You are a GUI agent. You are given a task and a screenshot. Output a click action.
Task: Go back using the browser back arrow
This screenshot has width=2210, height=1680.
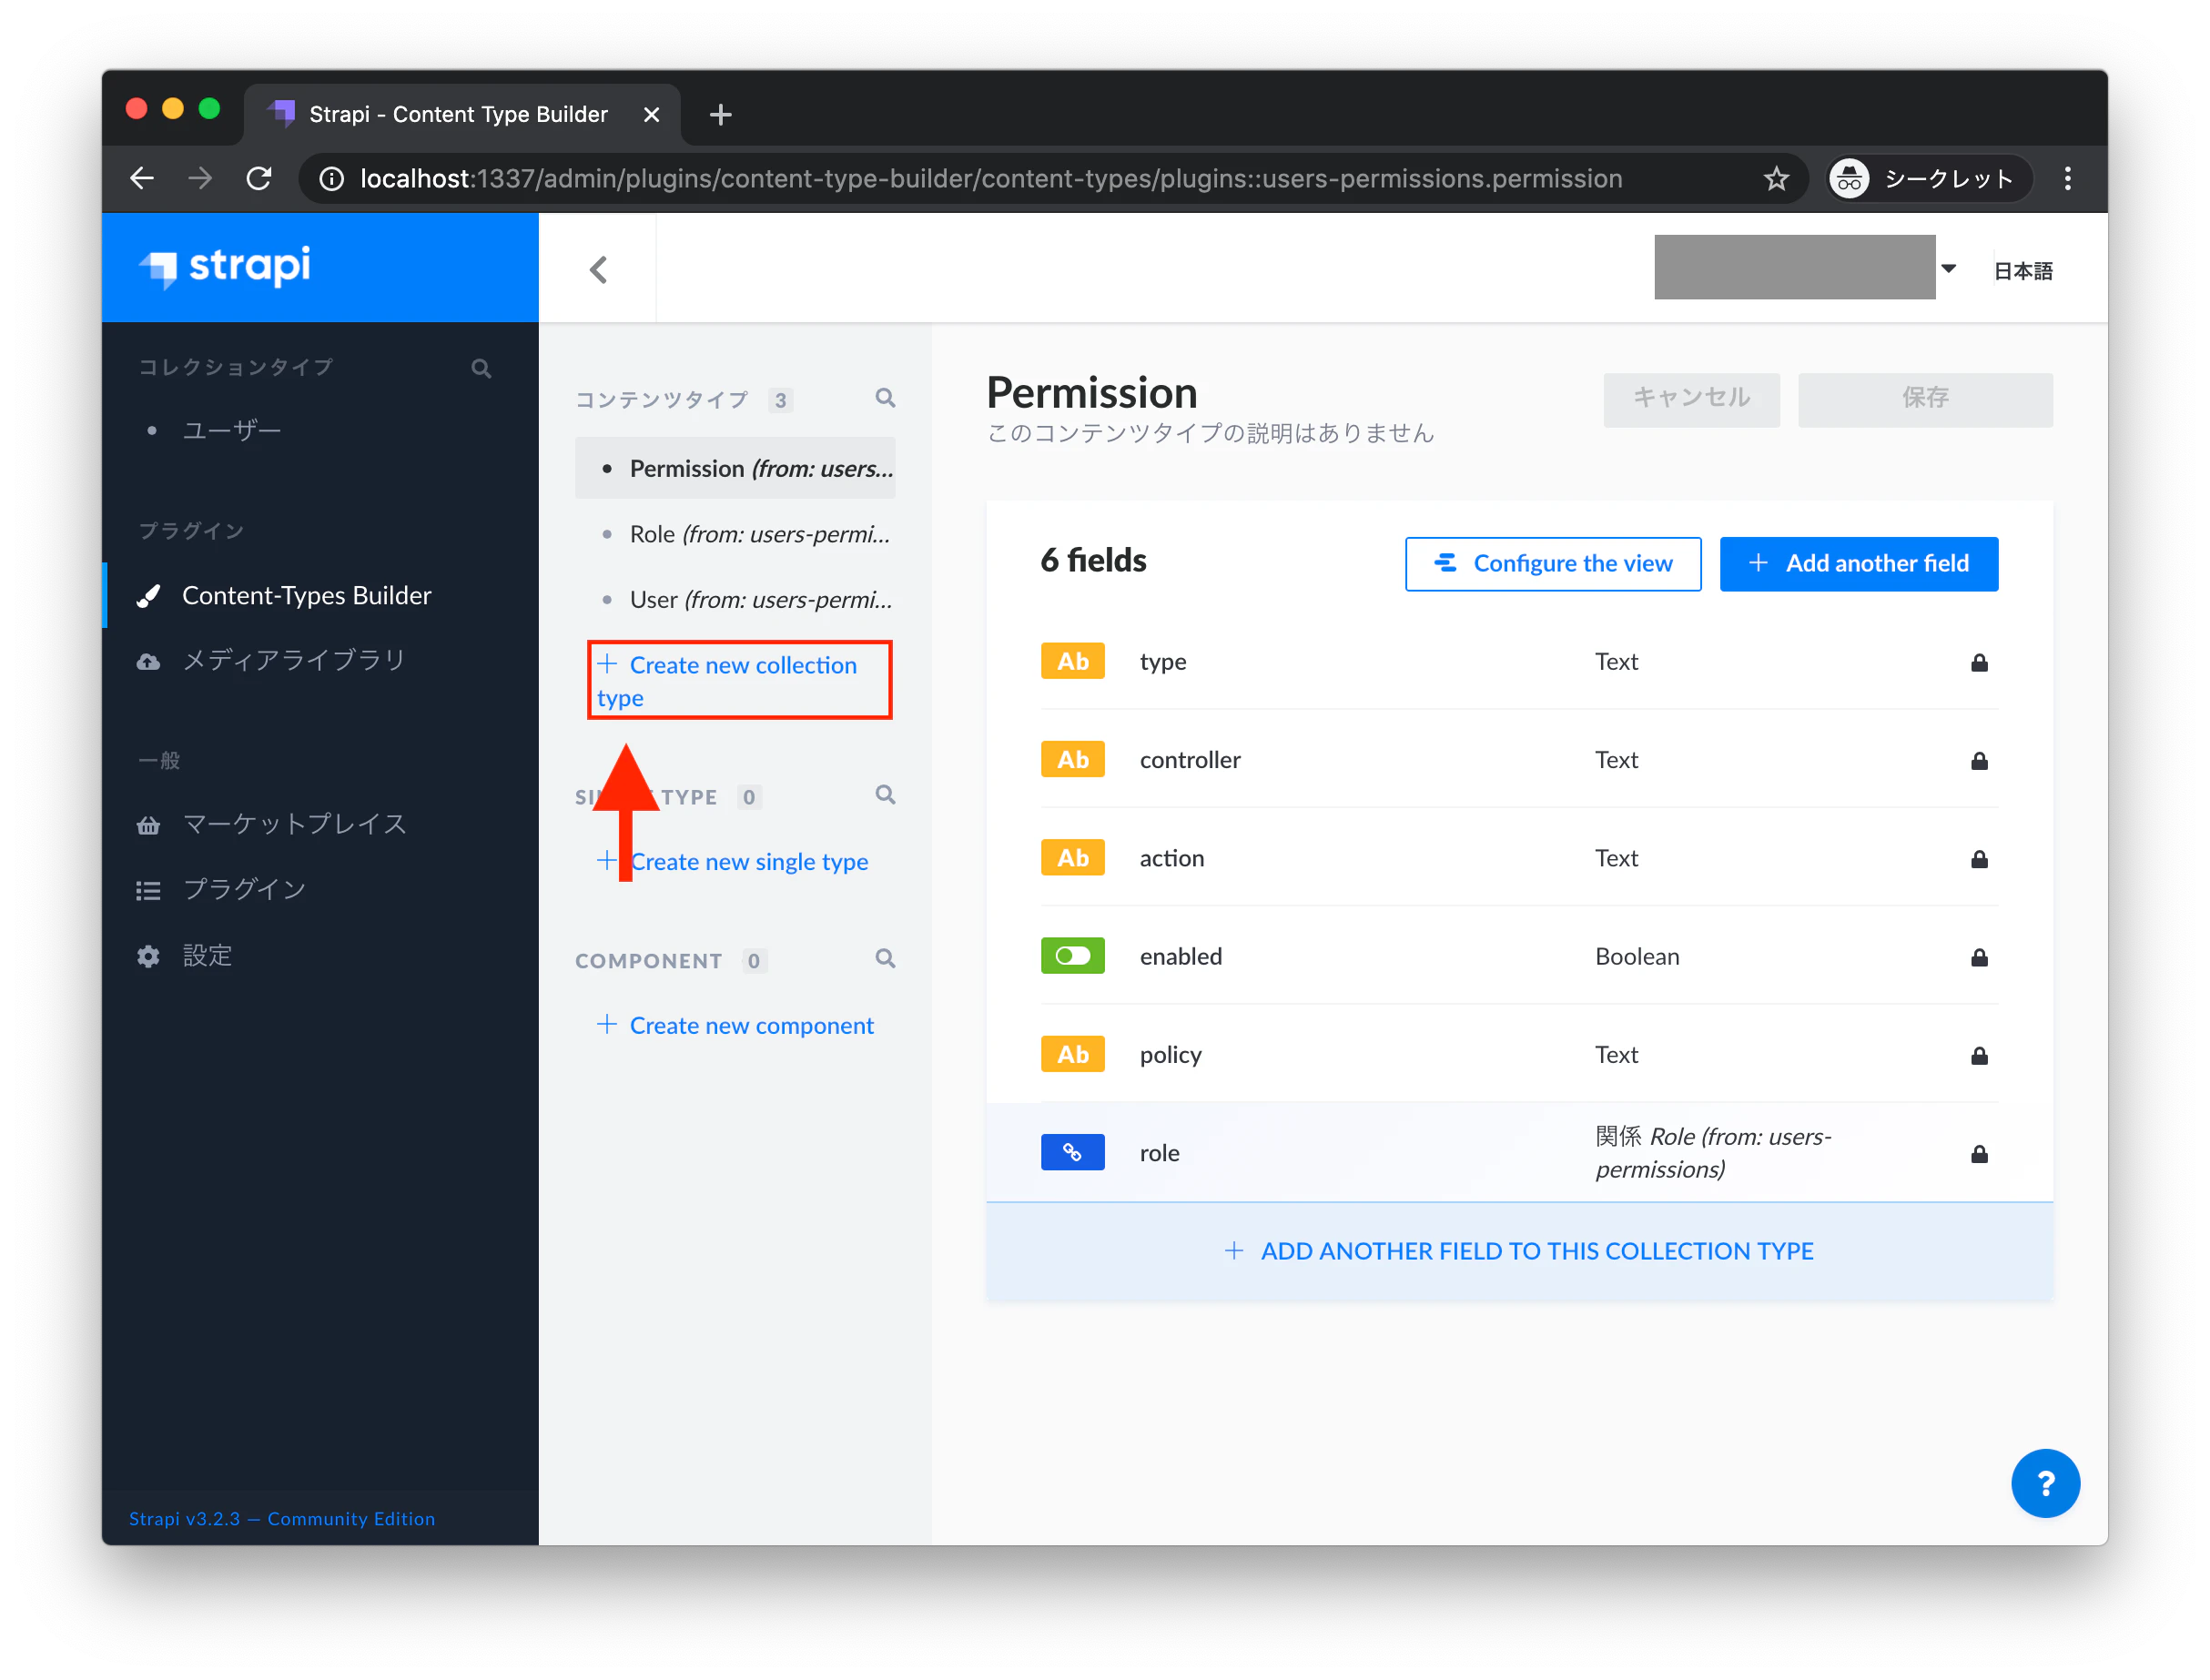(x=143, y=179)
